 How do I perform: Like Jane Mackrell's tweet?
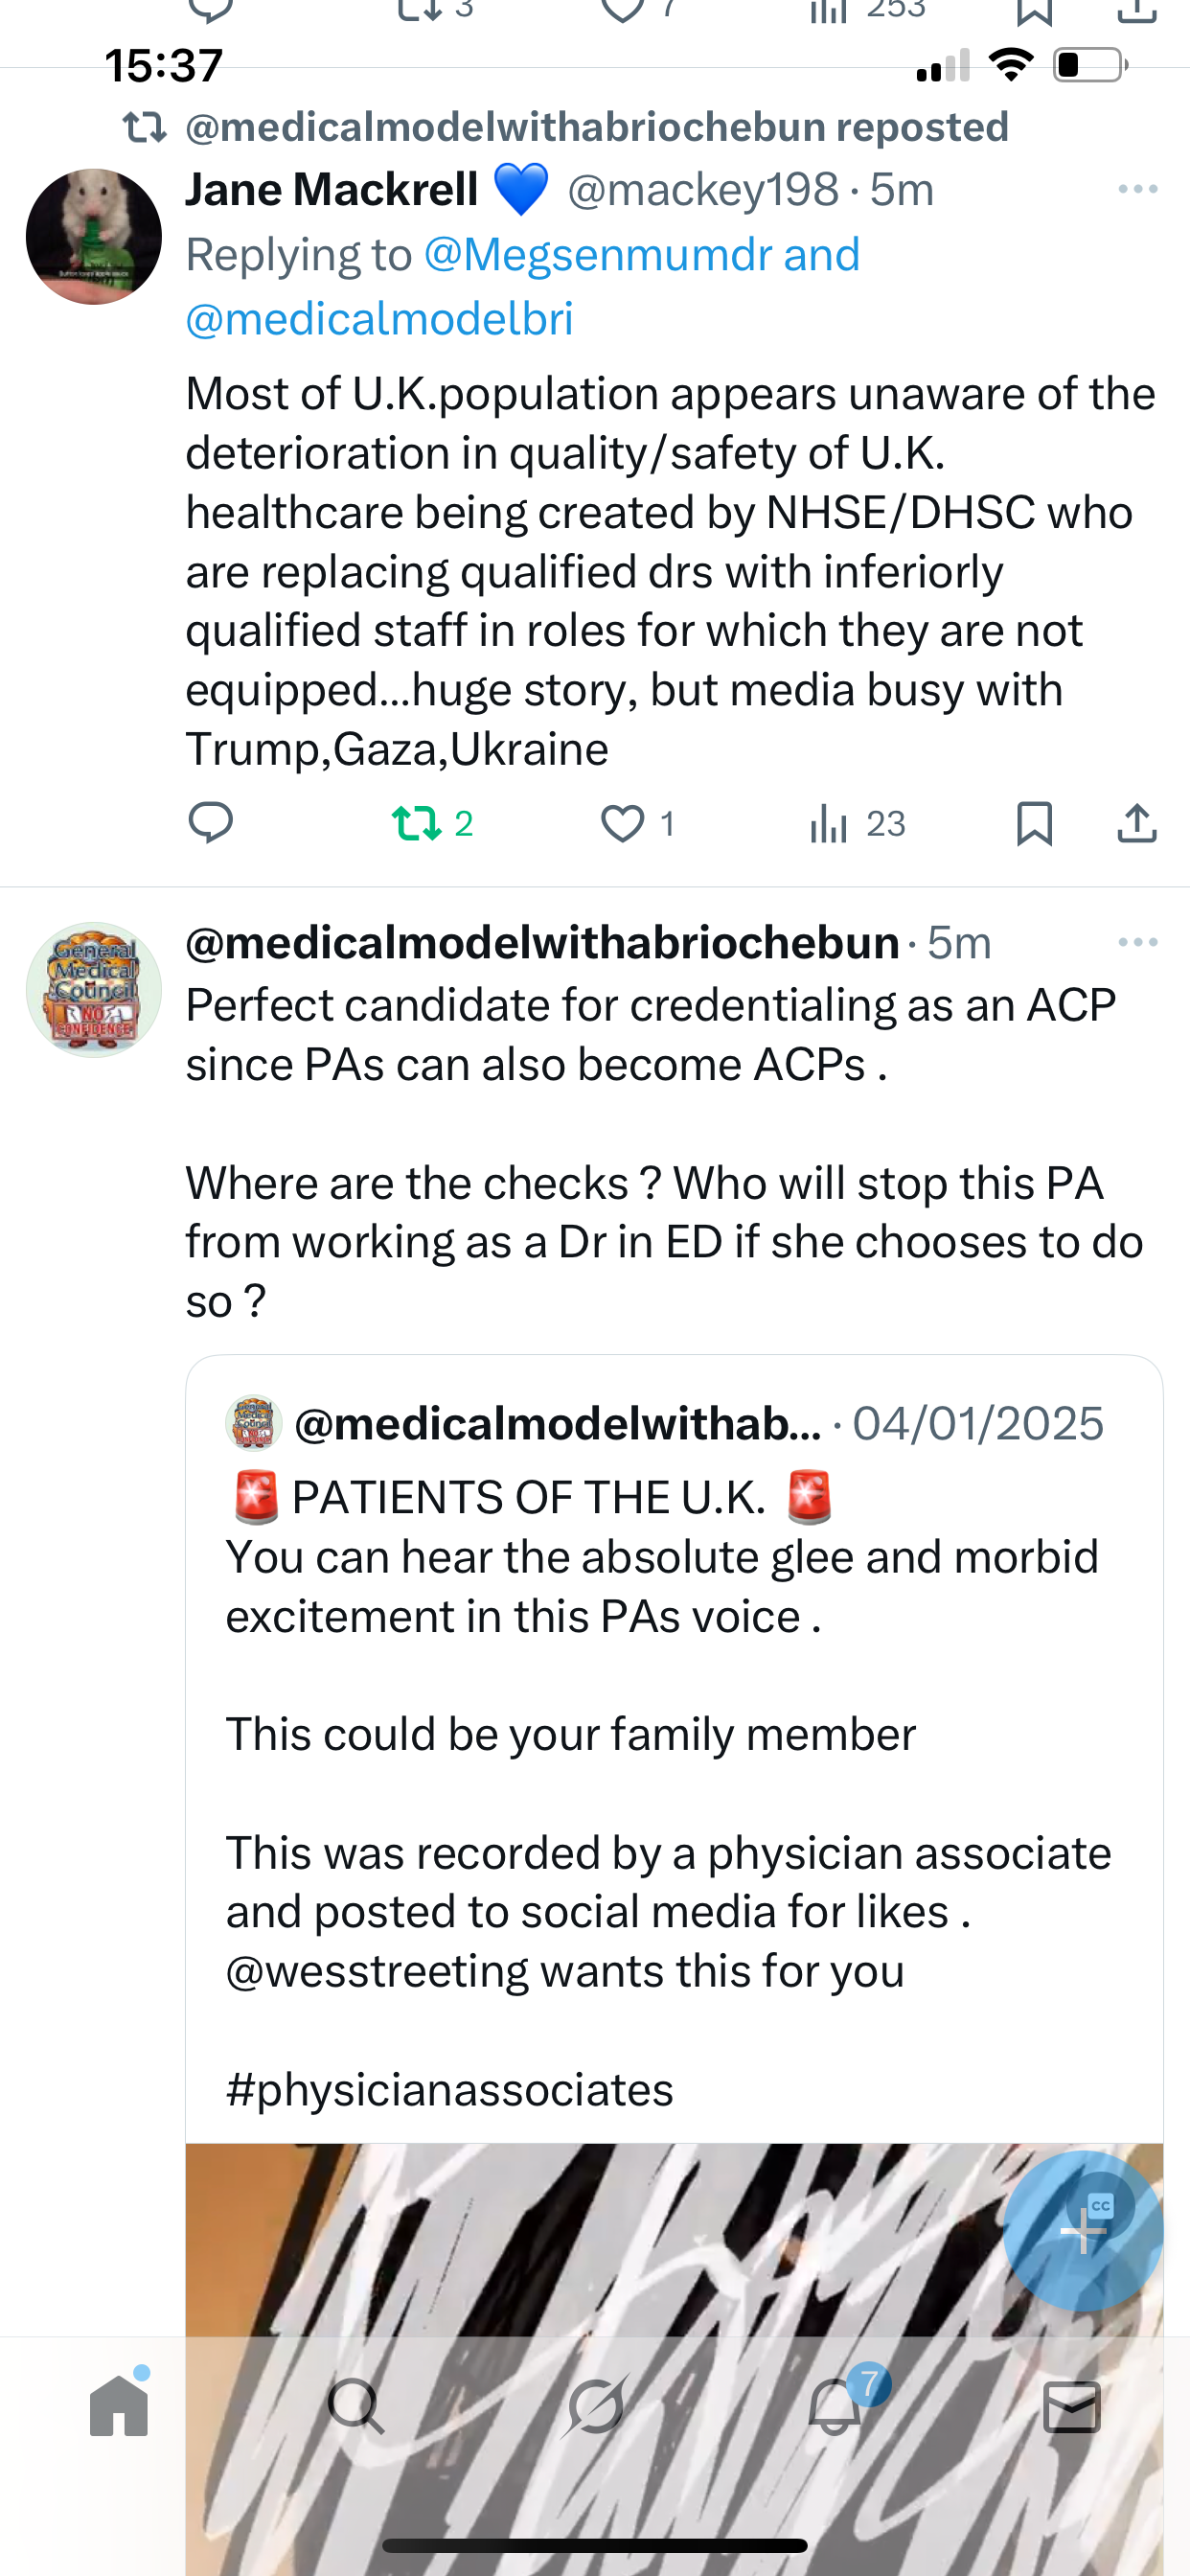622,823
